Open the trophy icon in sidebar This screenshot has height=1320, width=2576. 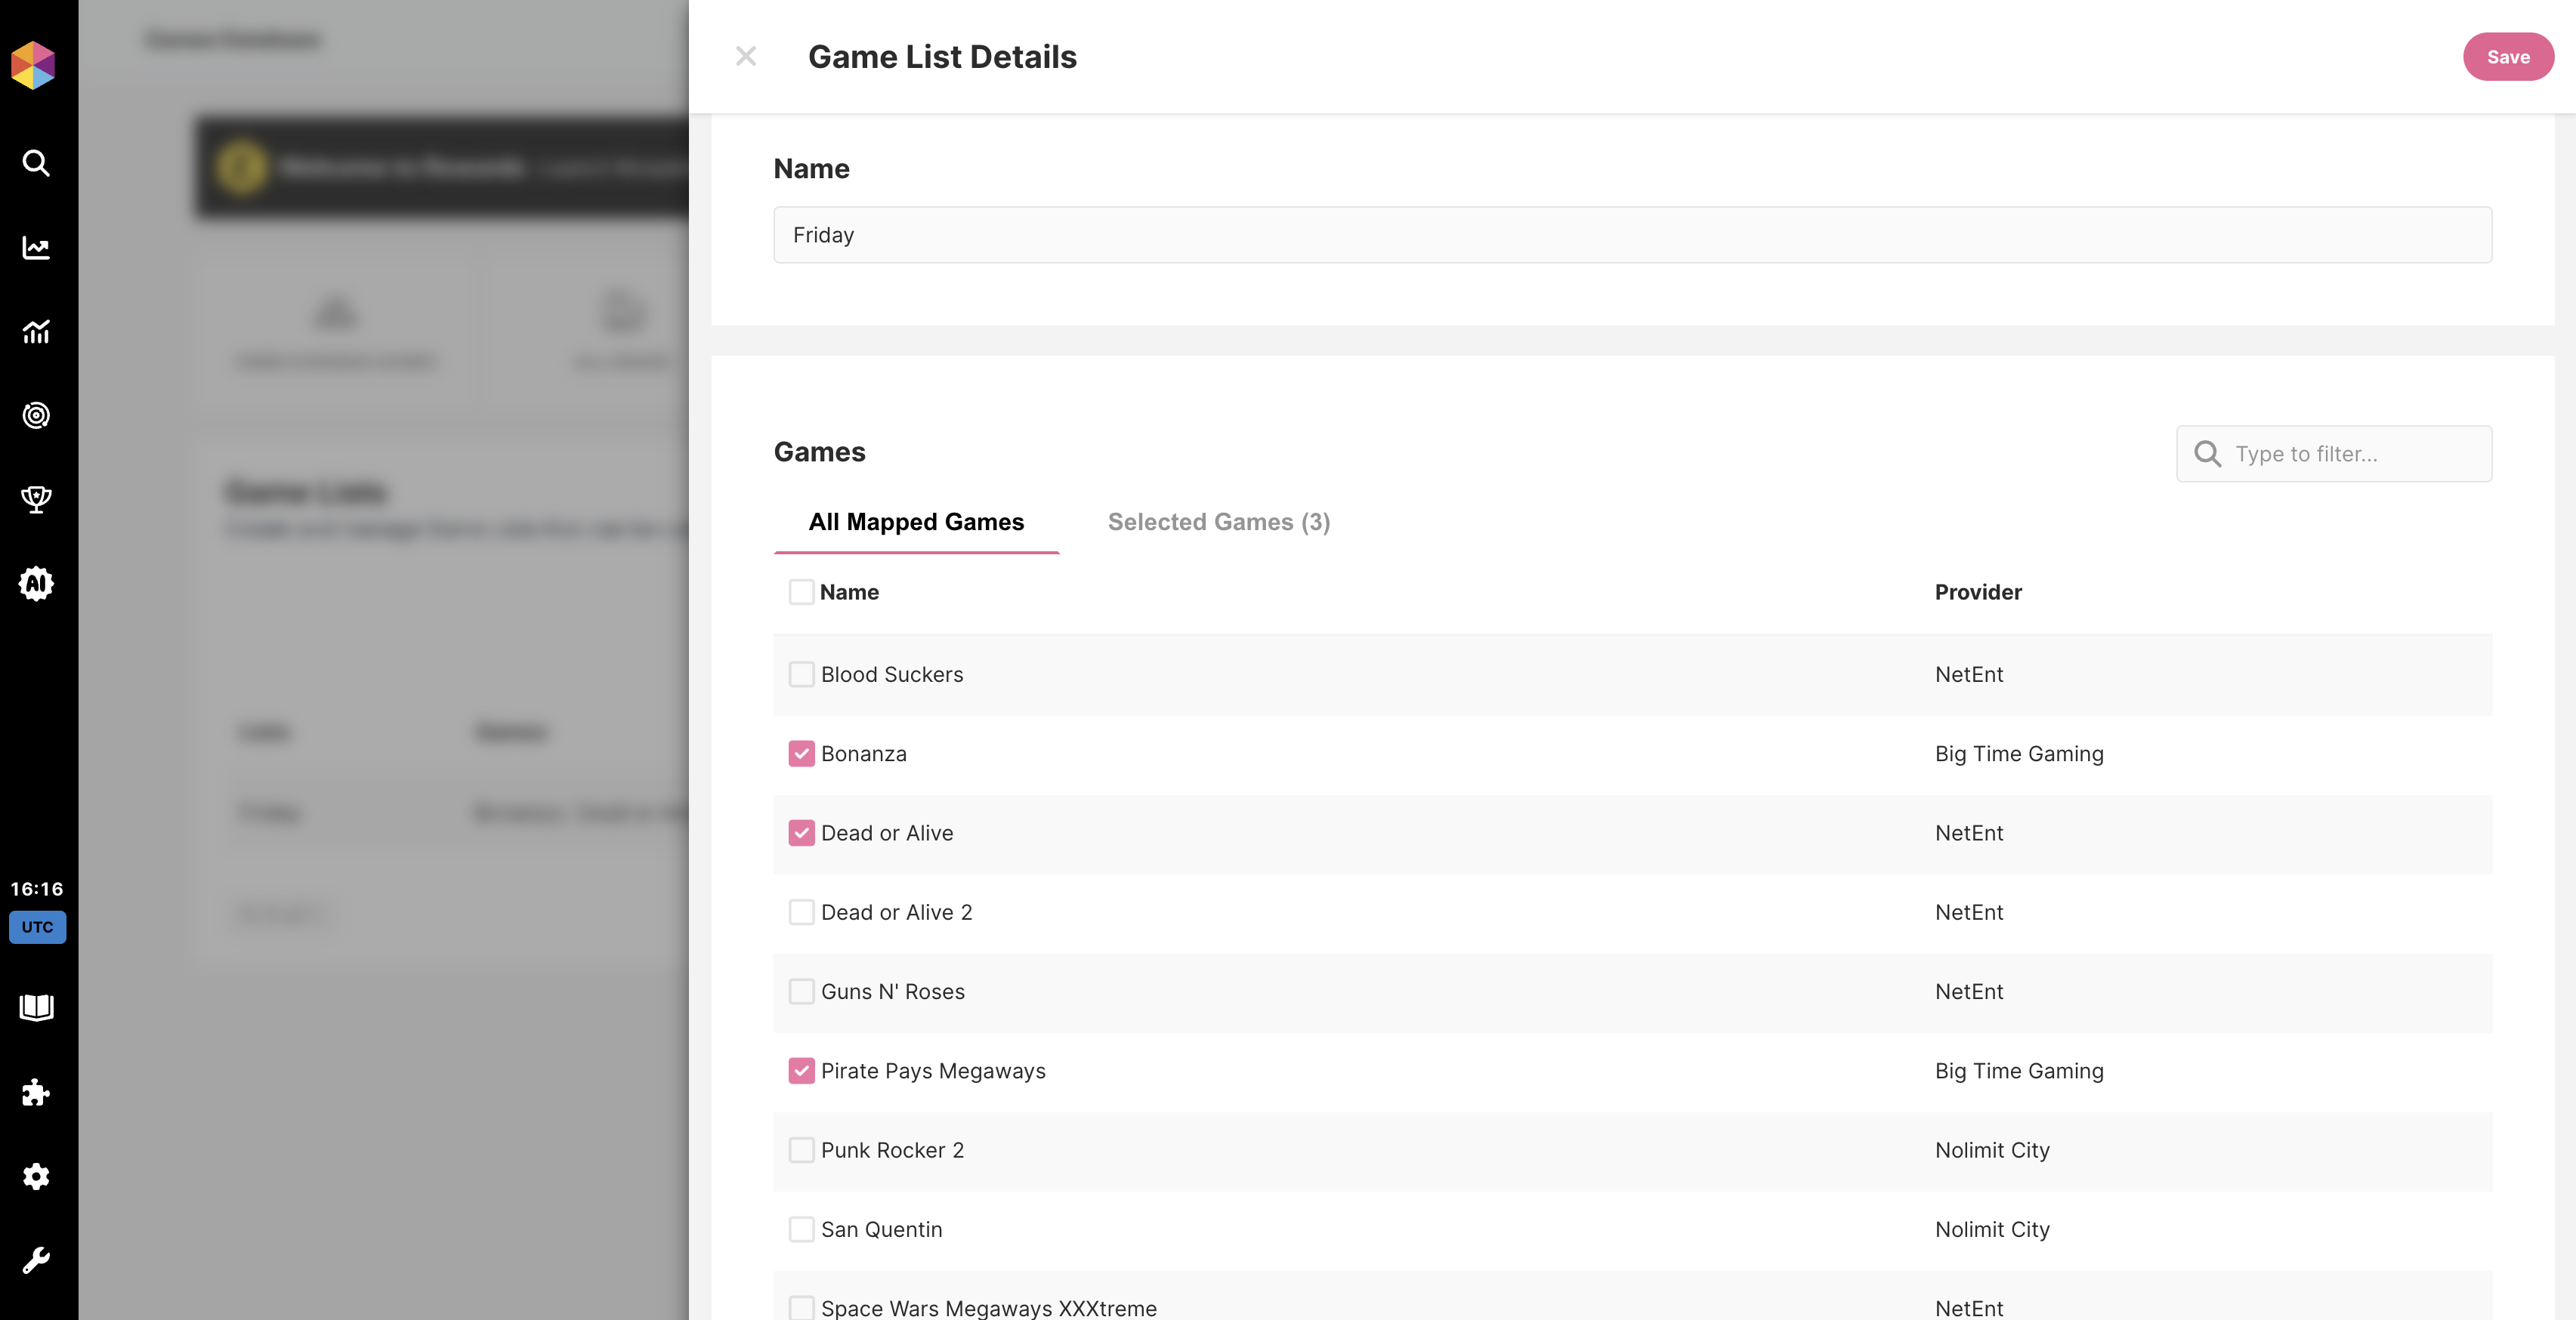[x=36, y=499]
